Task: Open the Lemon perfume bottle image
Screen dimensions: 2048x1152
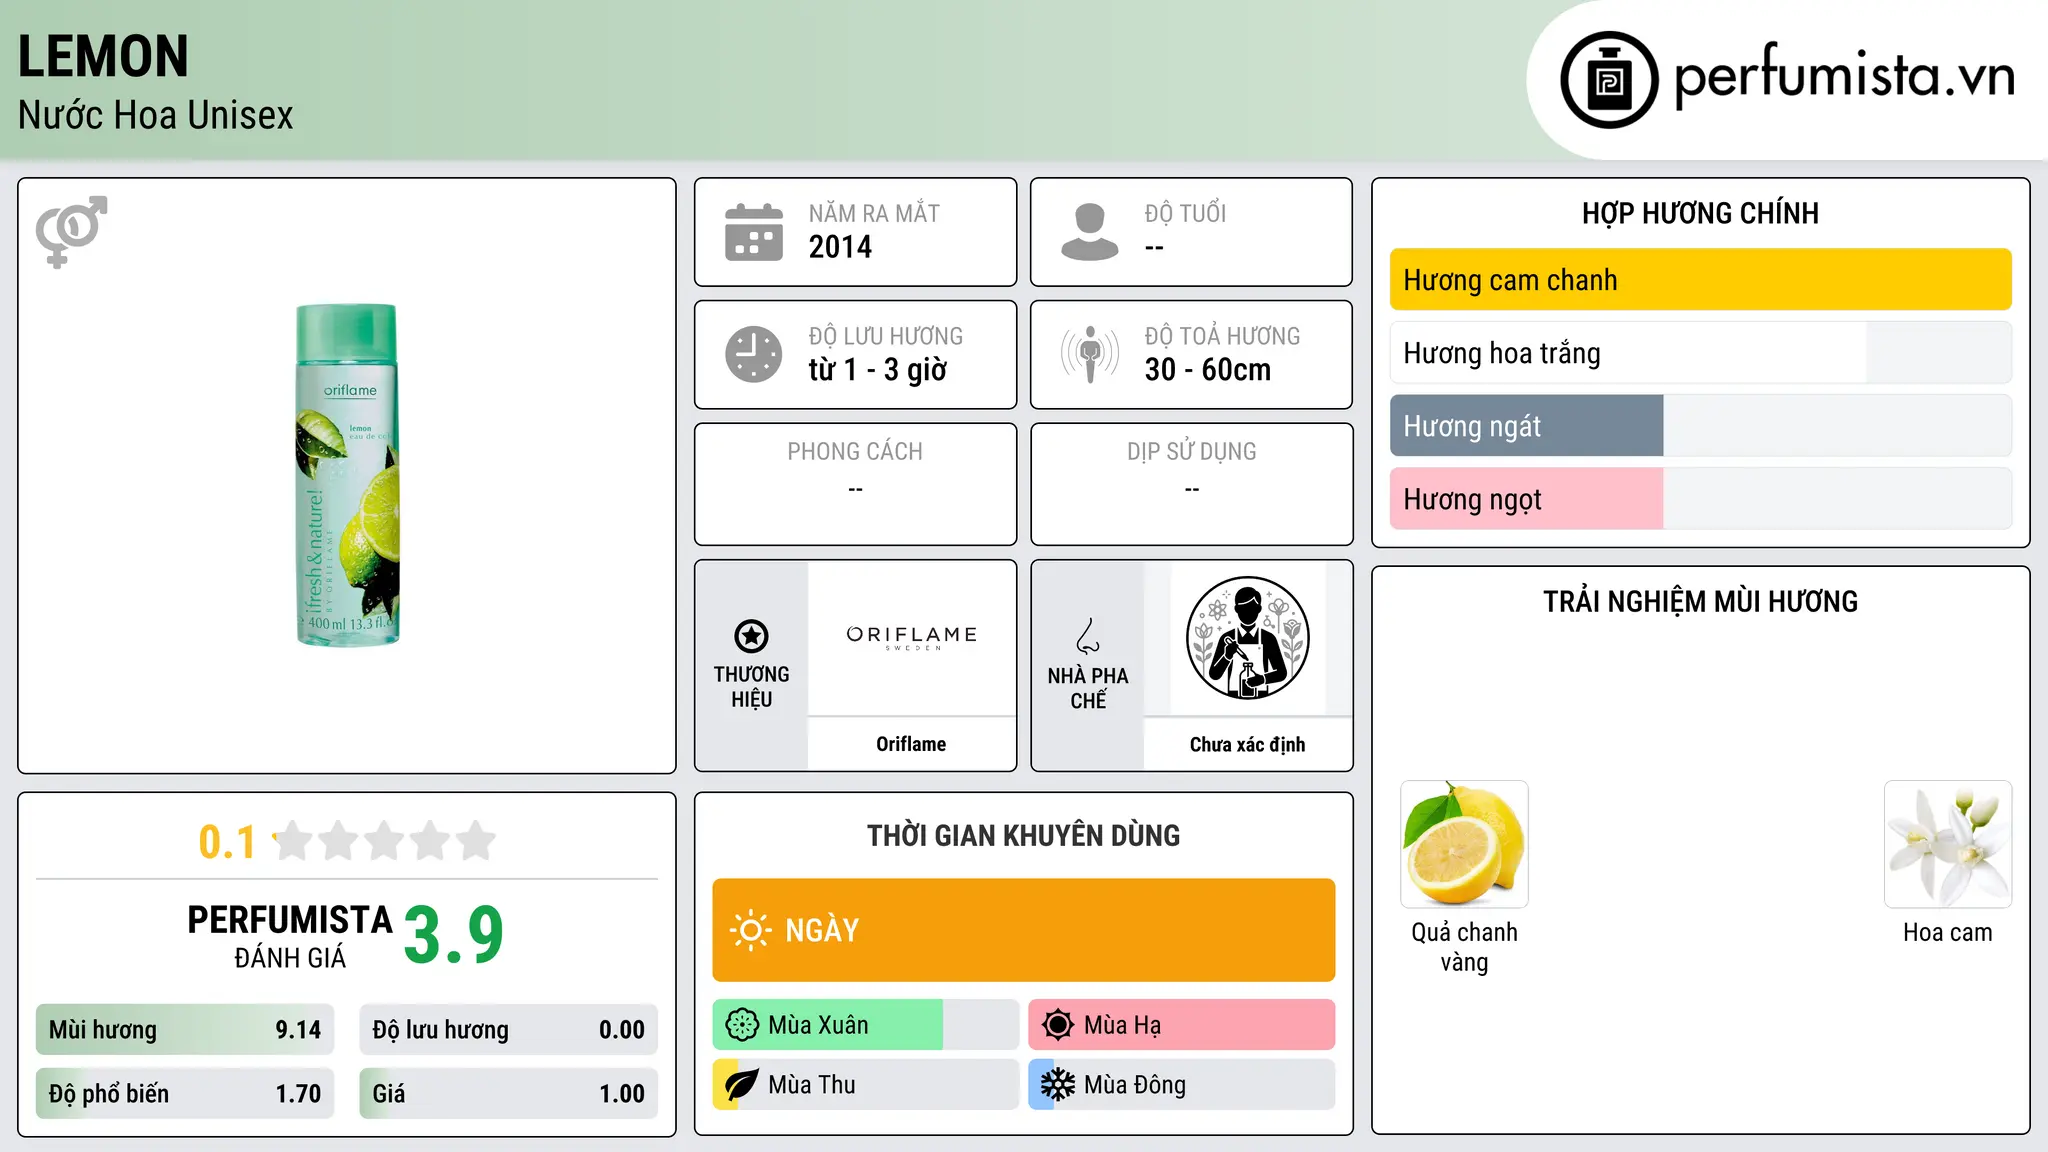Action: pos(348,475)
